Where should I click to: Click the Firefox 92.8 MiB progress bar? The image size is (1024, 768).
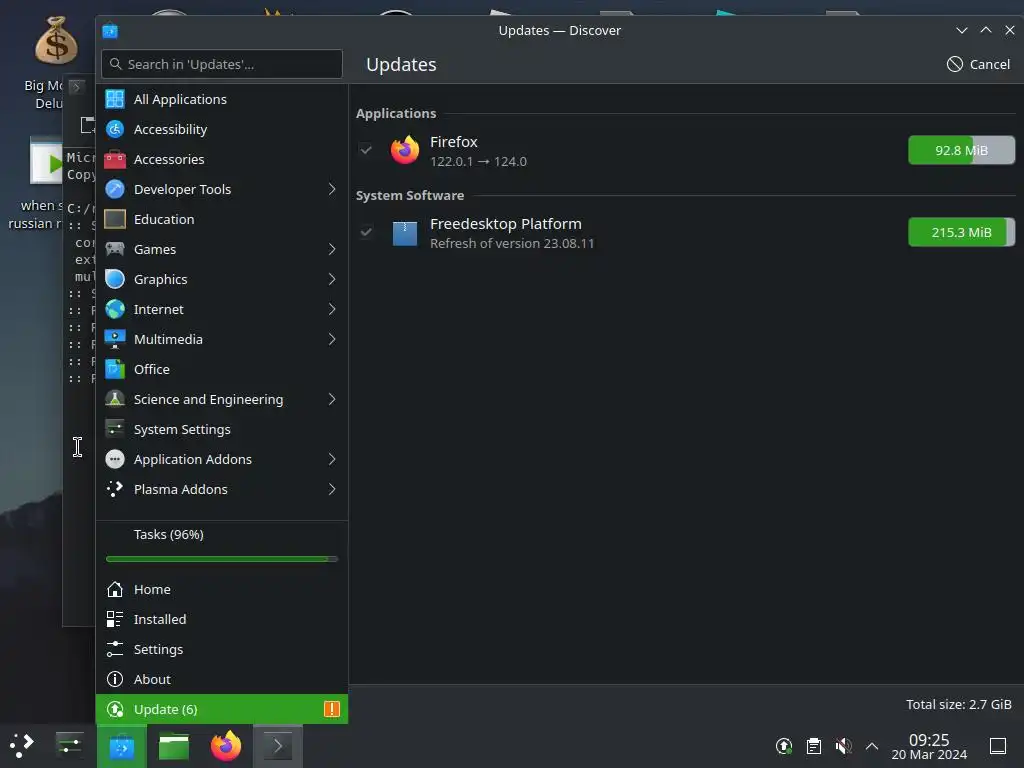tap(961, 150)
